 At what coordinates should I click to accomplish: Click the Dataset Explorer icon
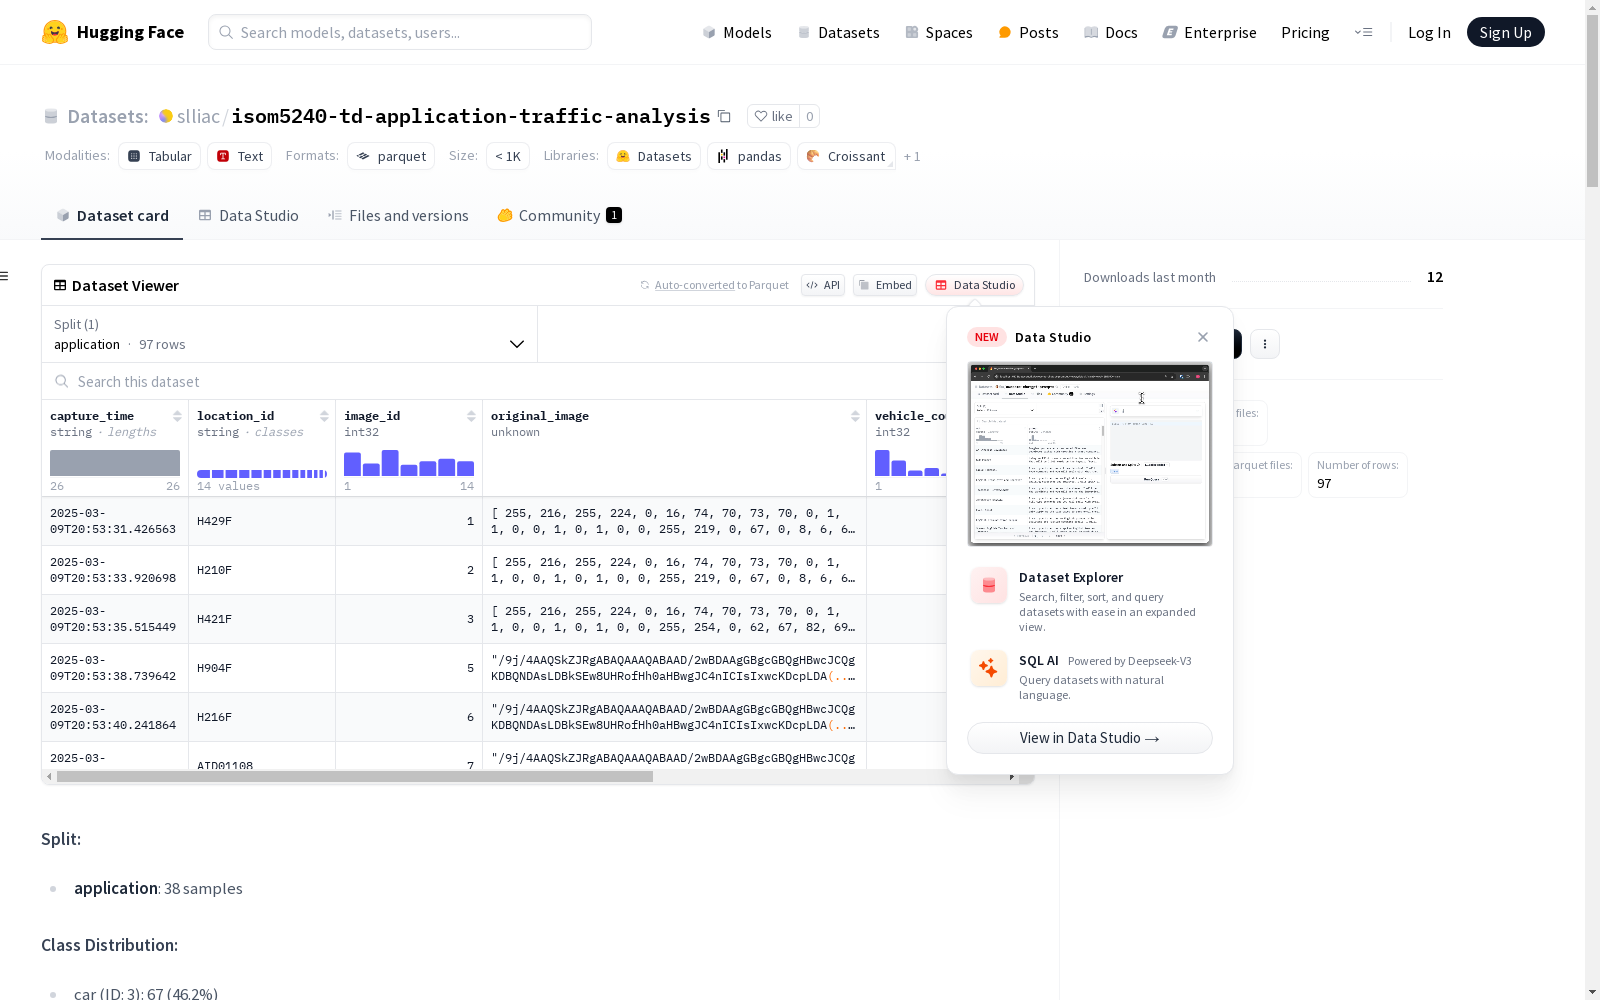point(989,586)
